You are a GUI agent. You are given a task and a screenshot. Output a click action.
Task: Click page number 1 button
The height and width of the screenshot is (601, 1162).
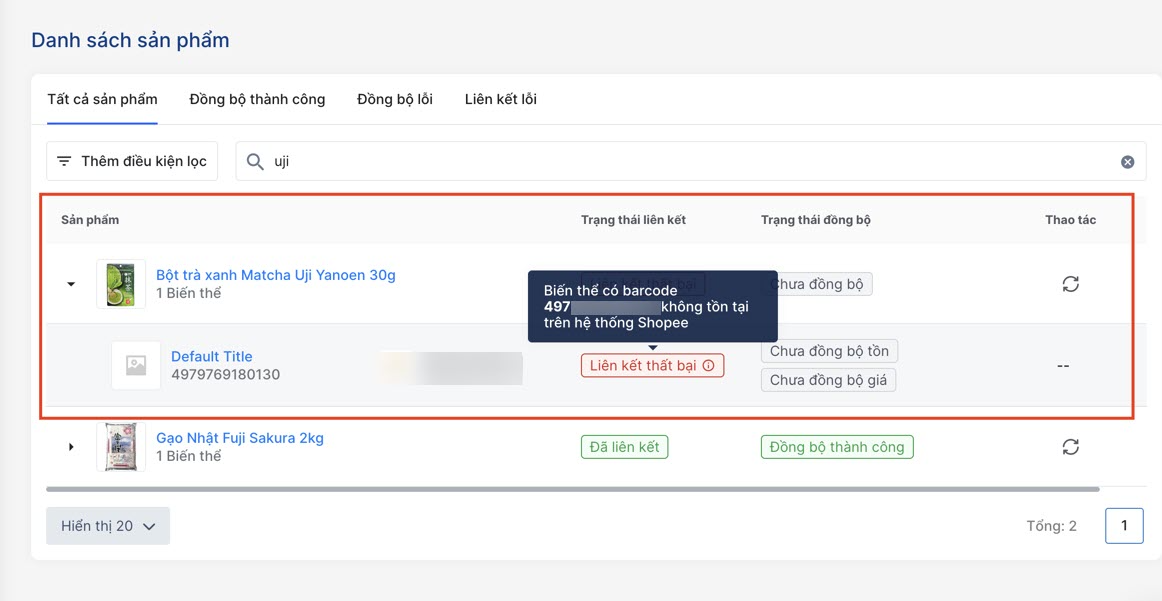tap(1124, 526)
